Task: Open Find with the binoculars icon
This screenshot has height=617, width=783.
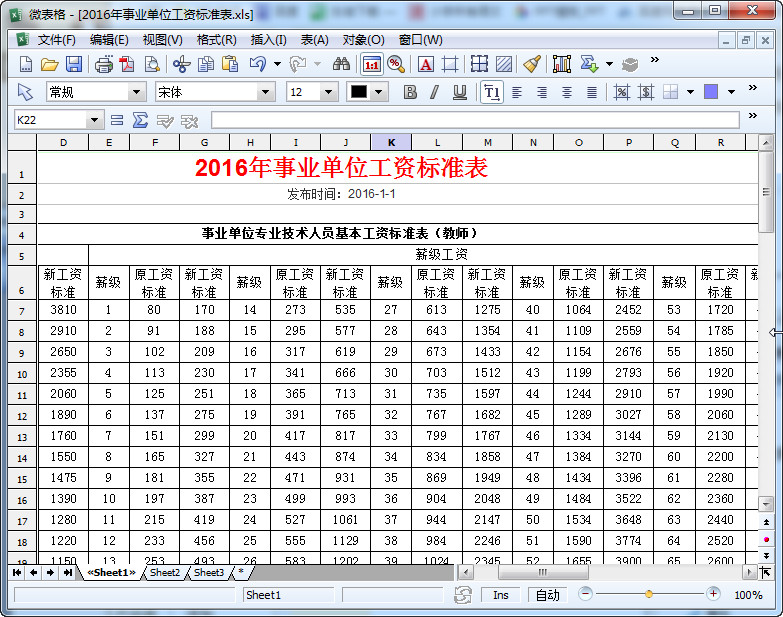Action: [342, 64]
